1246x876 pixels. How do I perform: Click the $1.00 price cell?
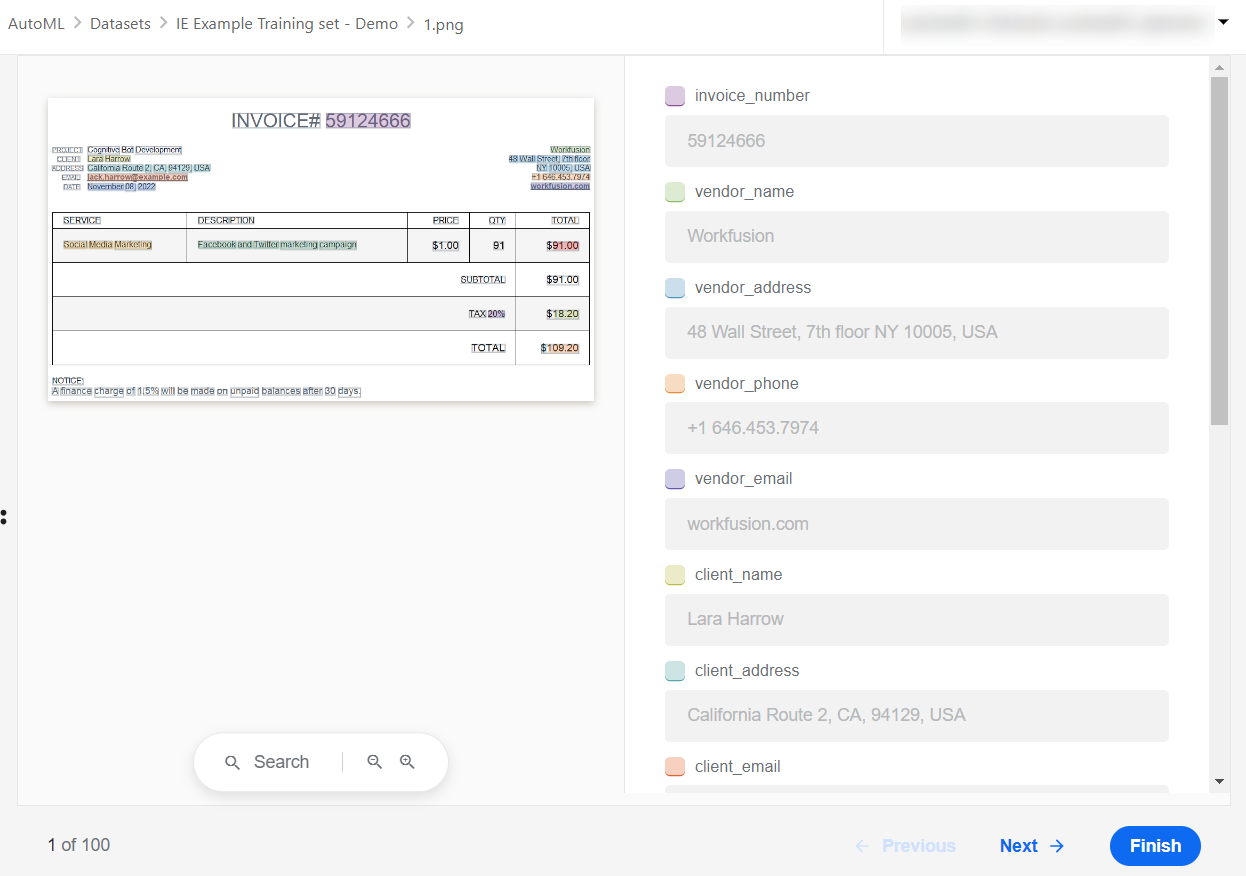pos(446,245)
